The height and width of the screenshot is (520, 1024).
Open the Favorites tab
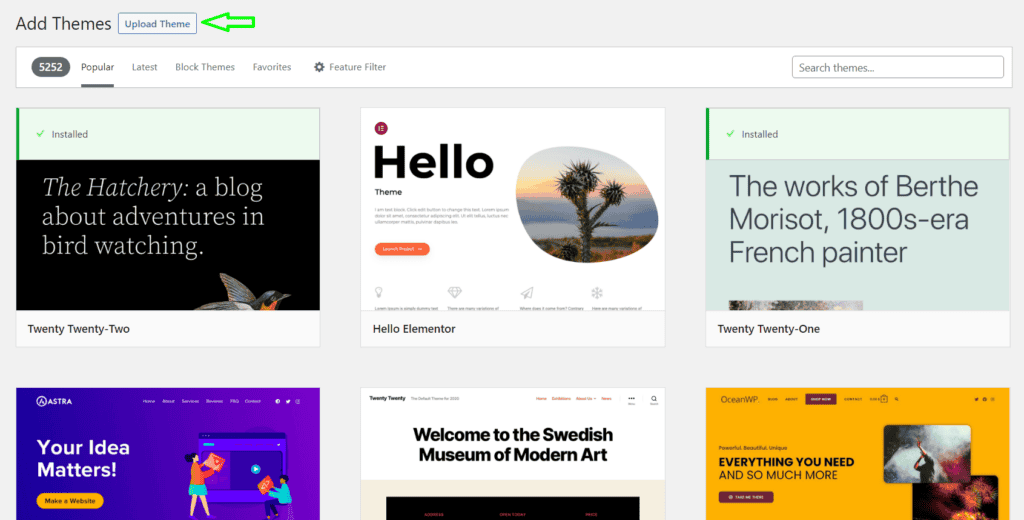272,67
